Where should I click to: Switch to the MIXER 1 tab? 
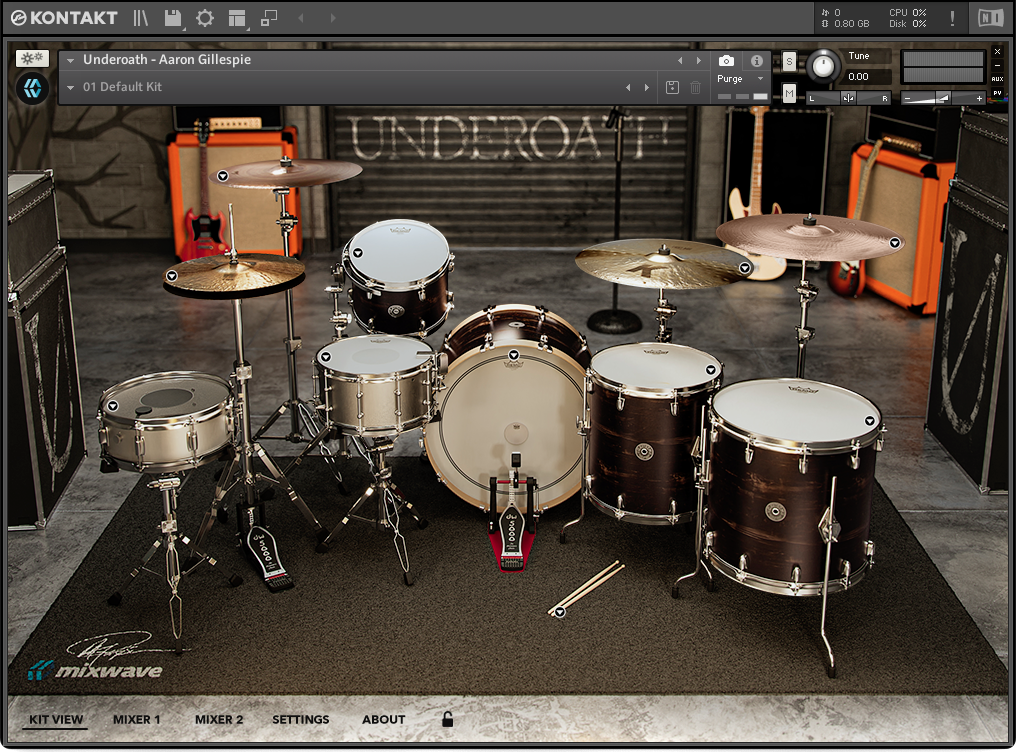[137, 719]
